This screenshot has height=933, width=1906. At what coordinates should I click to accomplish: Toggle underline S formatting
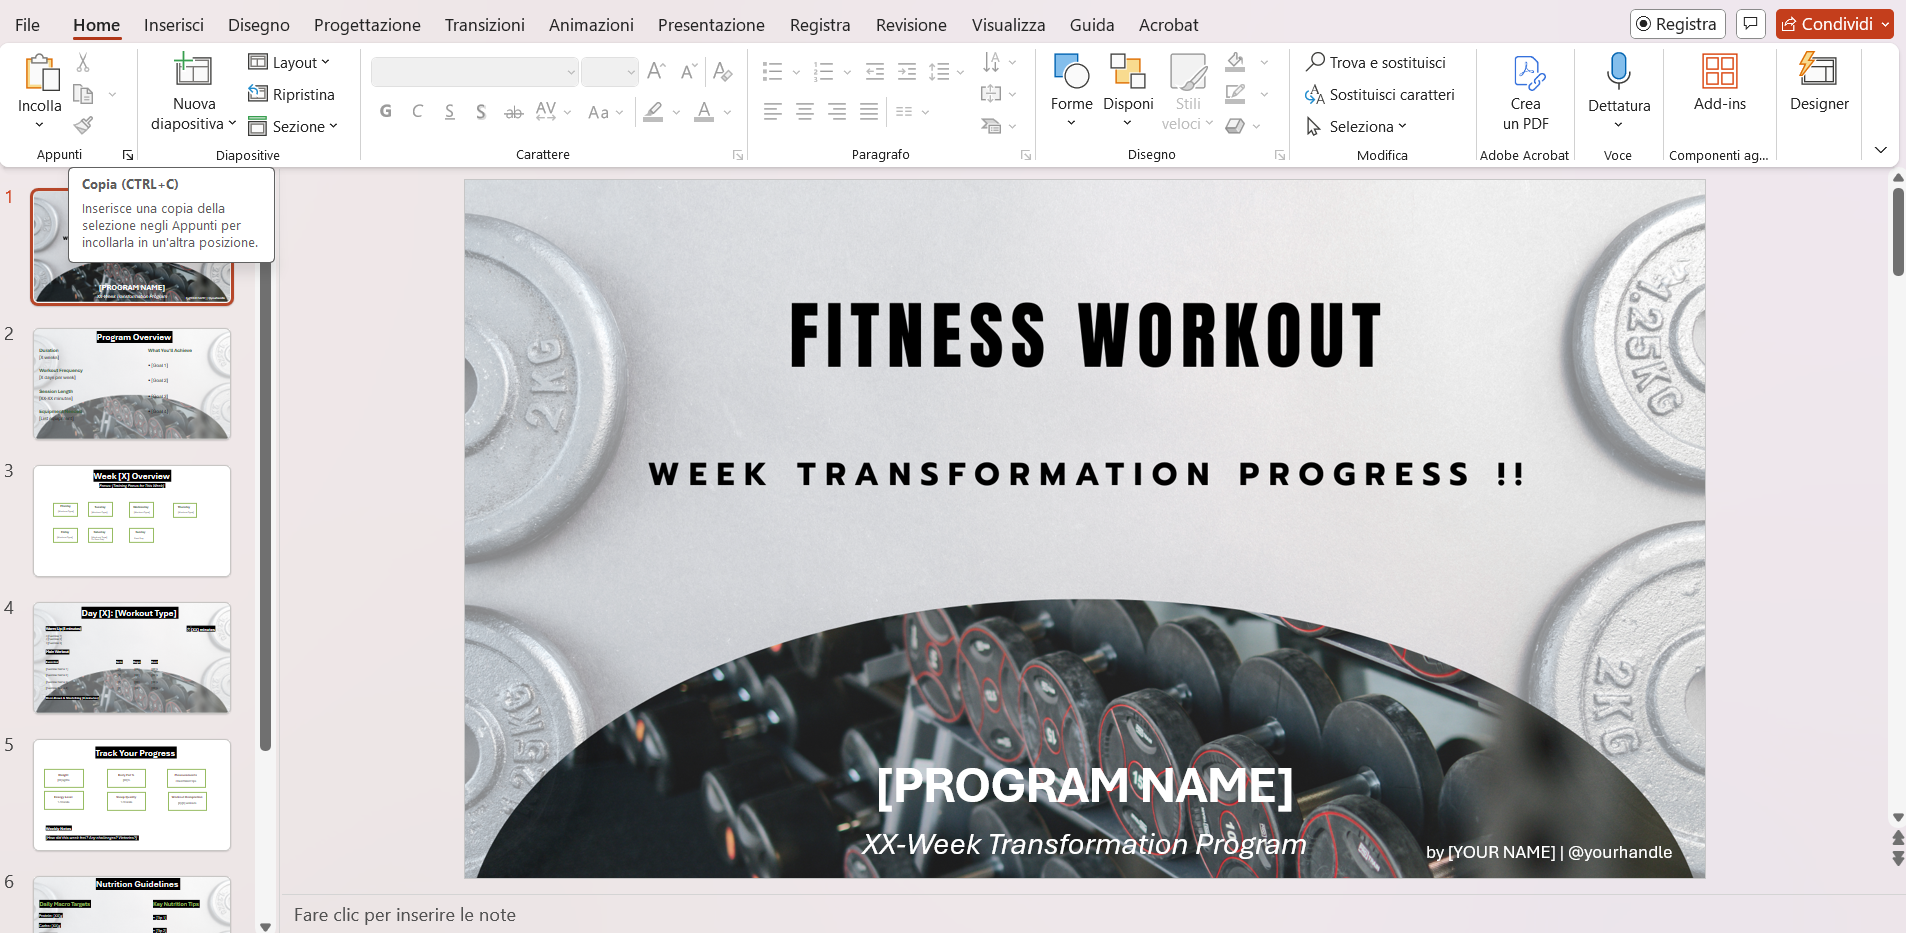(450, 111)
